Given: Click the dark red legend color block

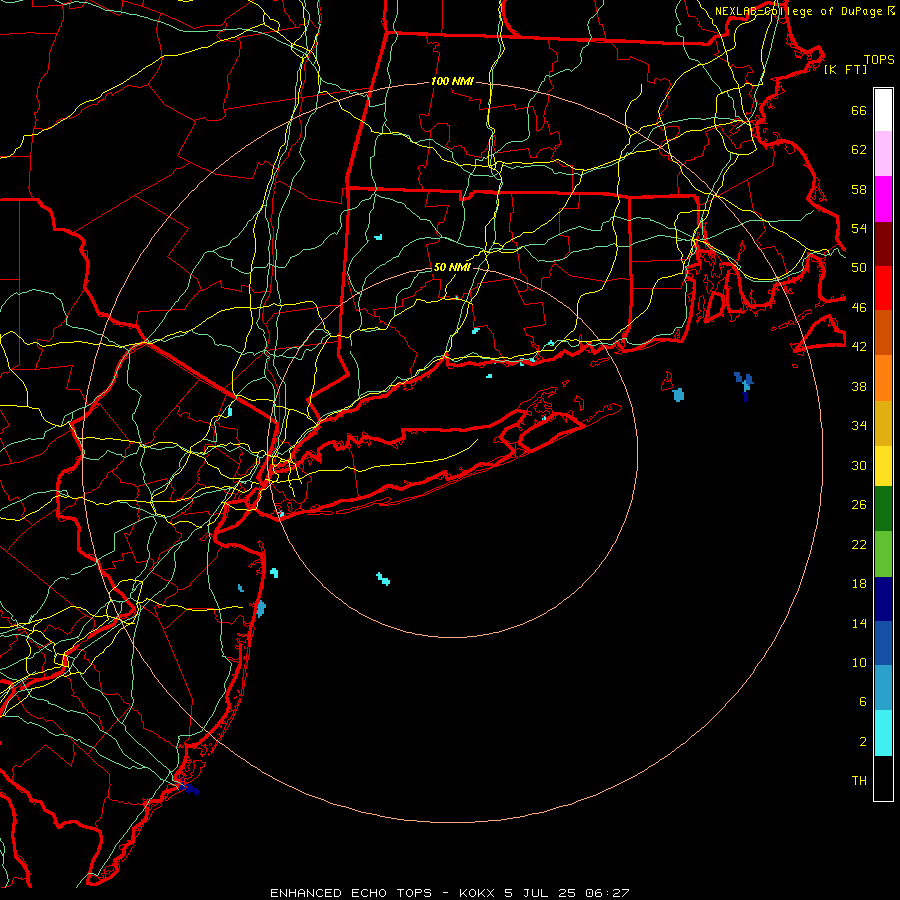Looking at the screenshot, I should (x=883, y=243).
